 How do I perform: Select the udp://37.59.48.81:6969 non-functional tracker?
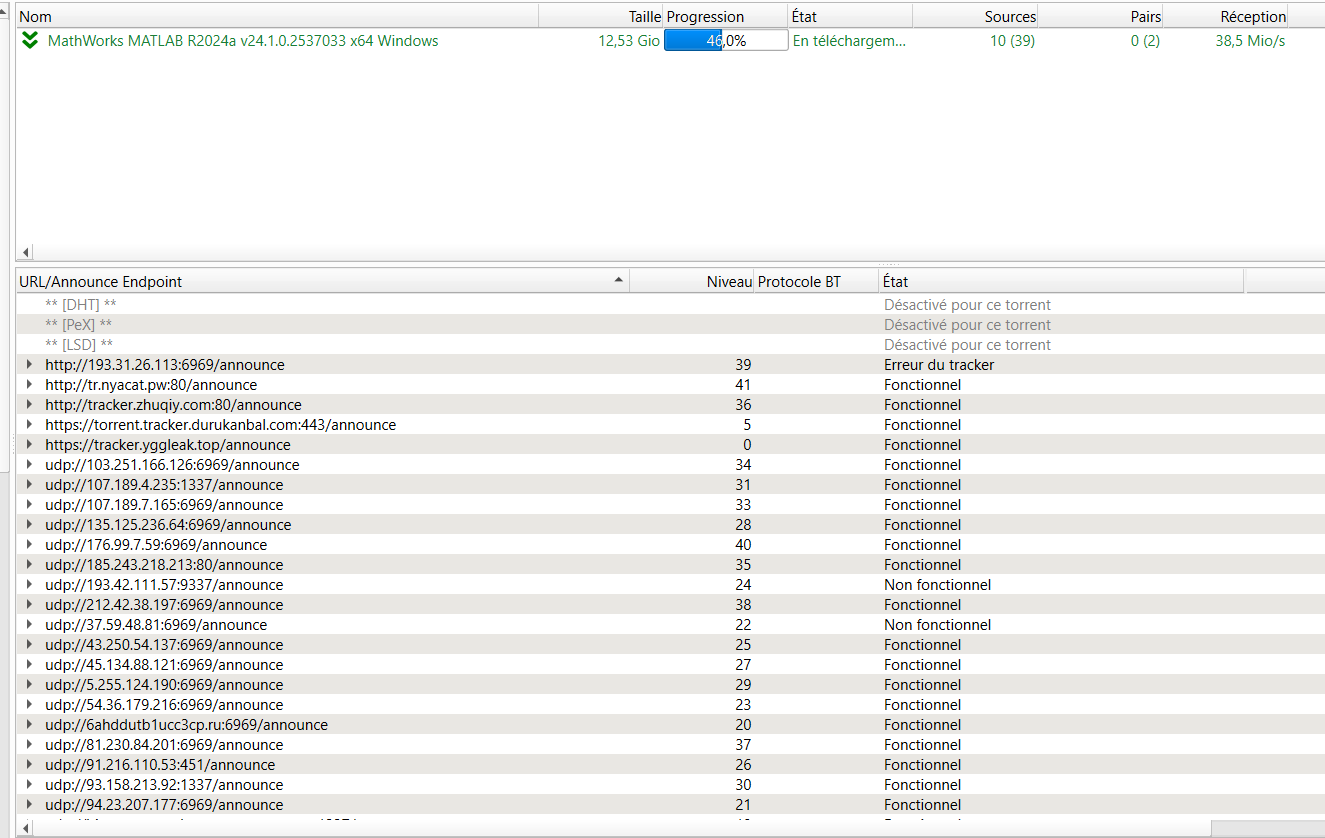click(156, 625)
